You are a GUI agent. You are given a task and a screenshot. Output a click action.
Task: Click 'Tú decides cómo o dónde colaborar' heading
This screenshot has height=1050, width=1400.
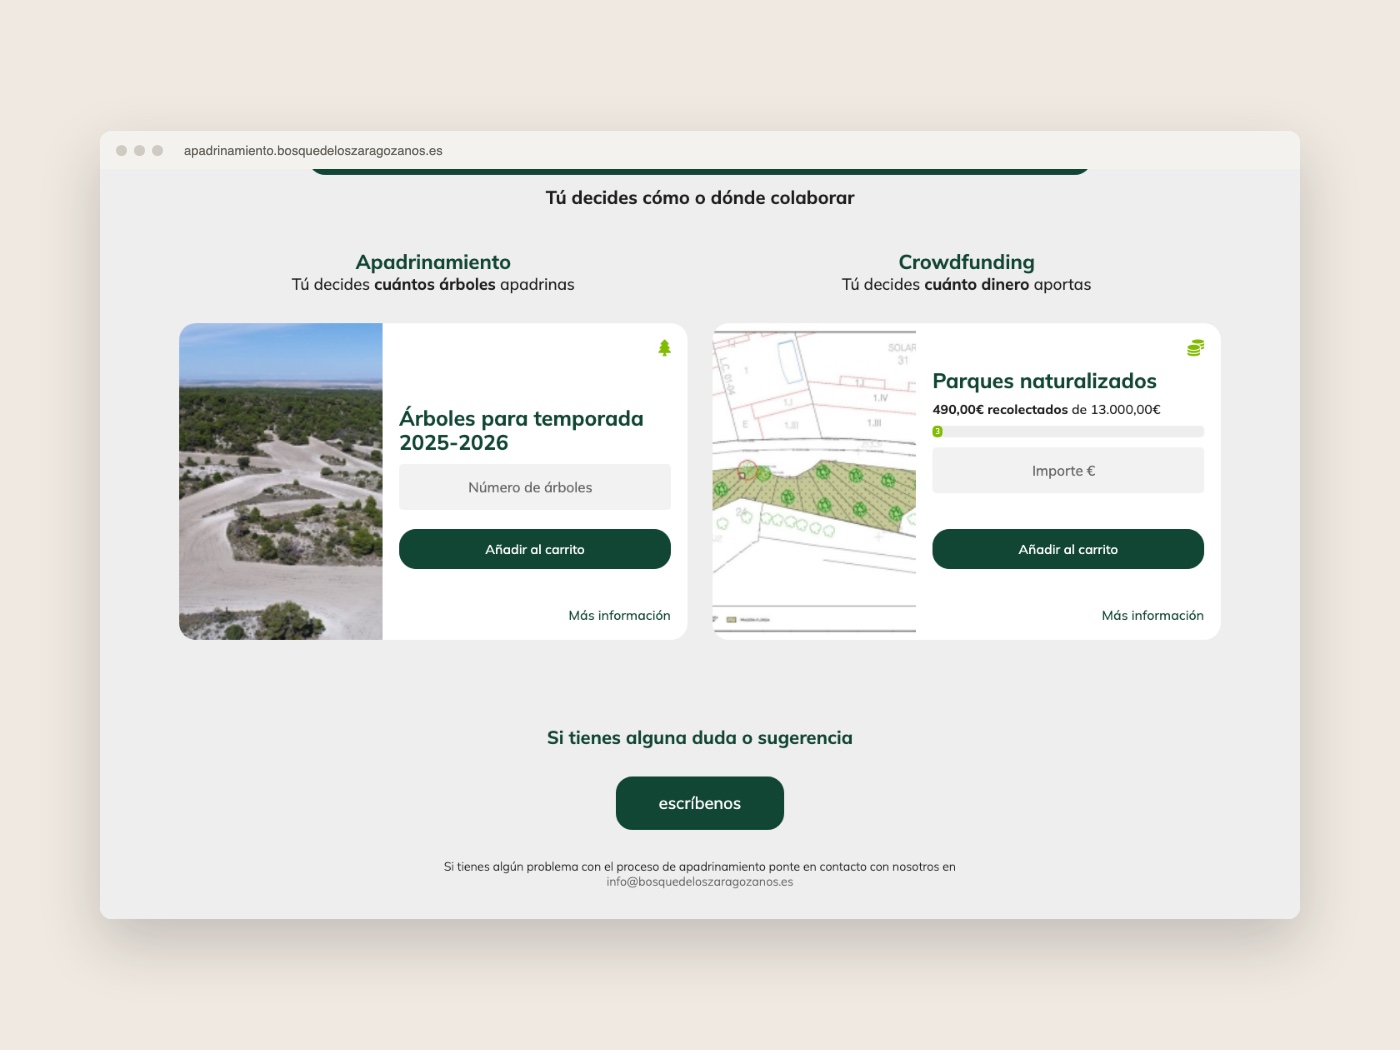click(x=700, y=198)
